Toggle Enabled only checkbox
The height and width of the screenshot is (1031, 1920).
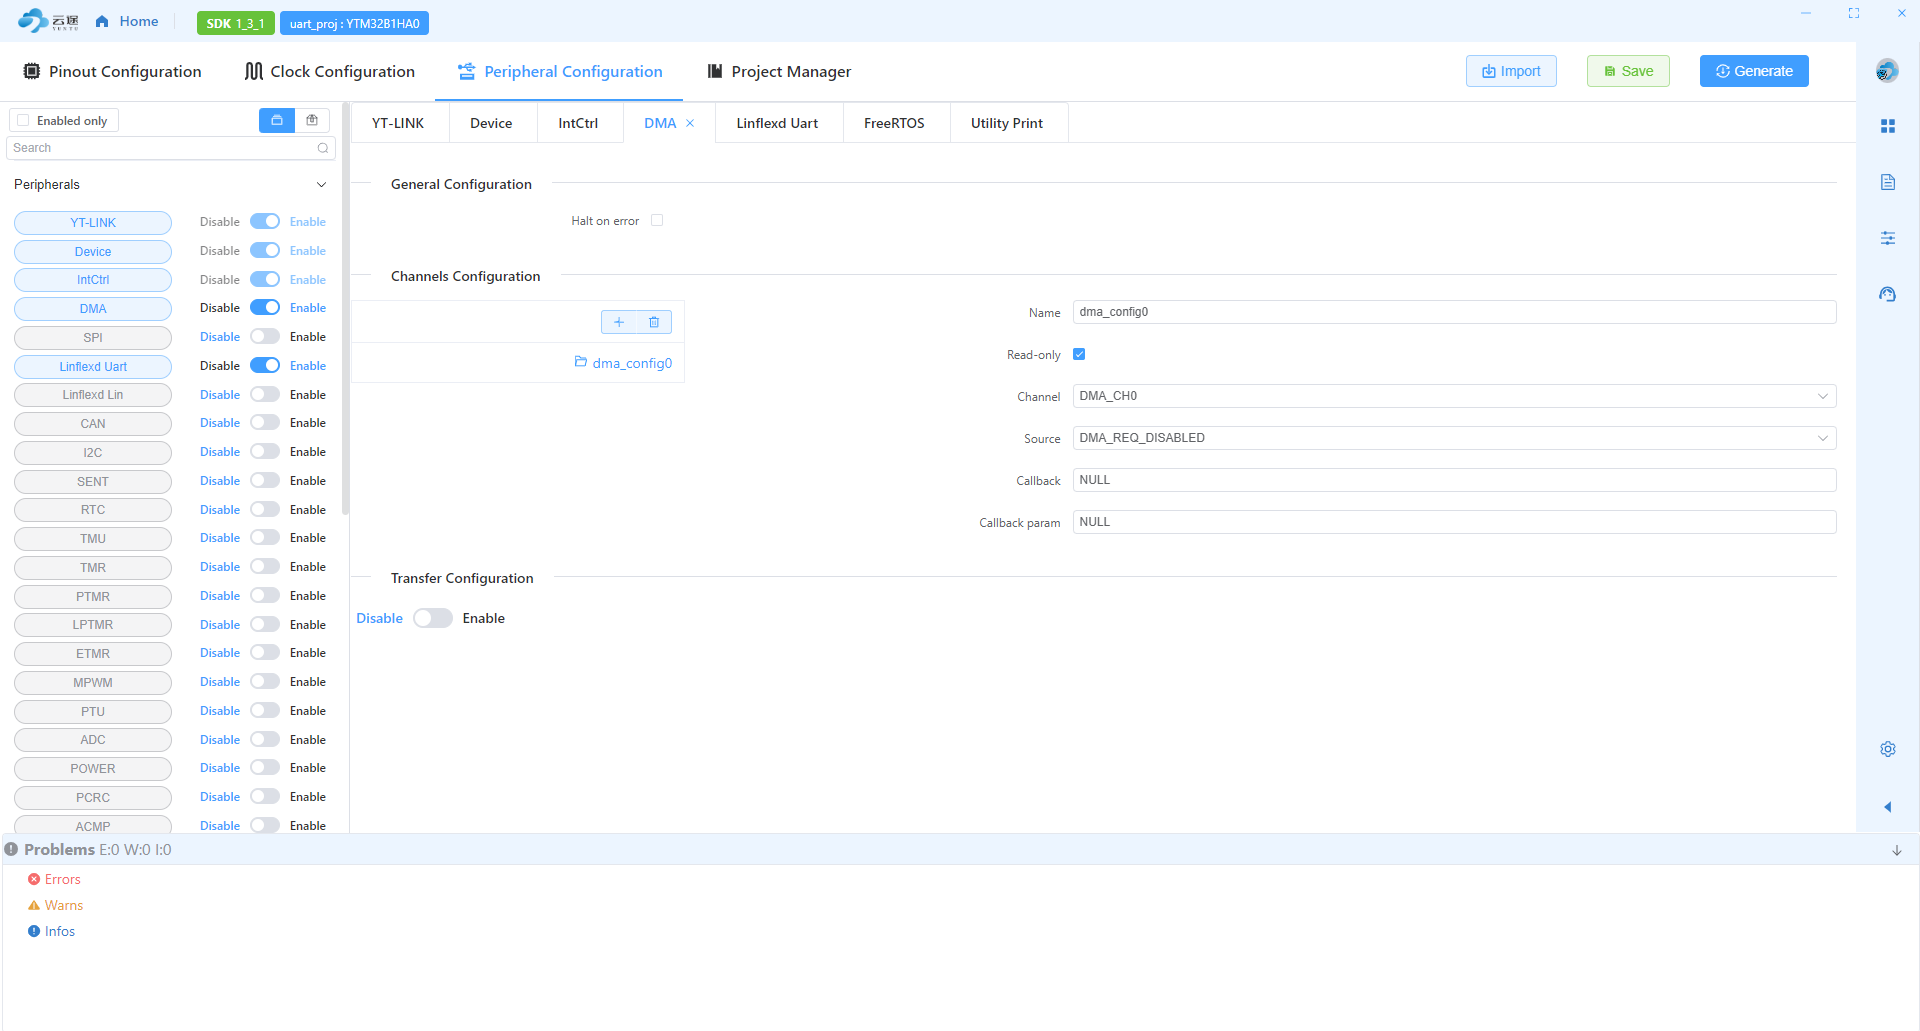click(23, 121)
